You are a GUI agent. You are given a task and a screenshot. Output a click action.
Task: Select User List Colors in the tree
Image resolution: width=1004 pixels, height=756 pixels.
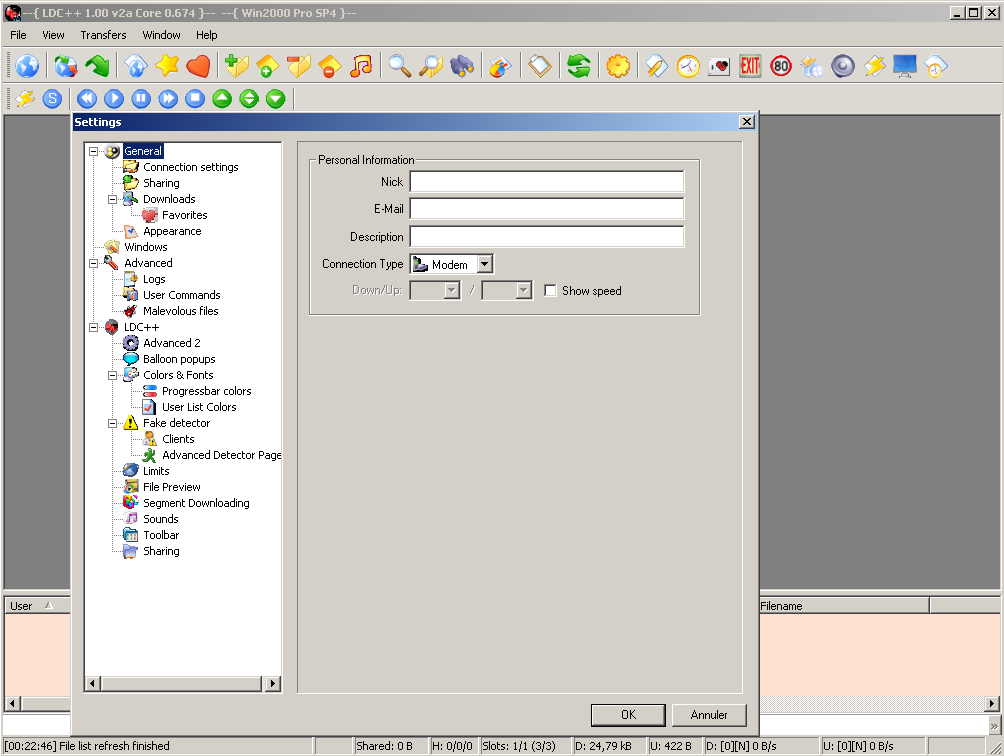[198, 407]
